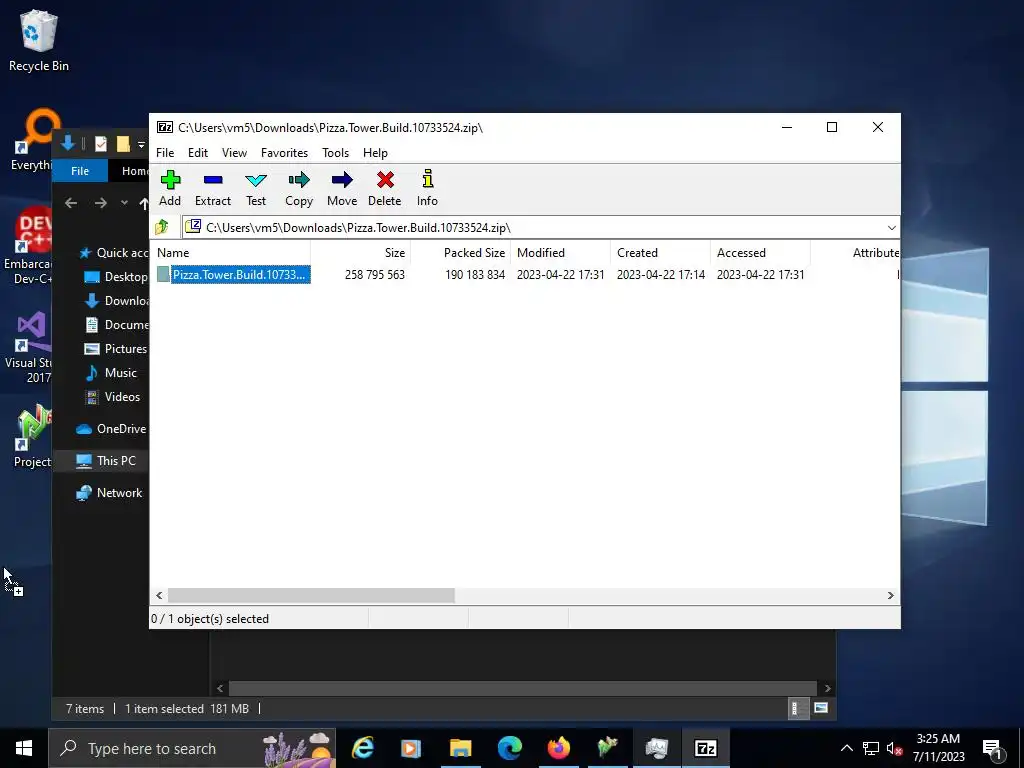
Task: Click the File tab in File Explorer
Action: coord(80,171)
